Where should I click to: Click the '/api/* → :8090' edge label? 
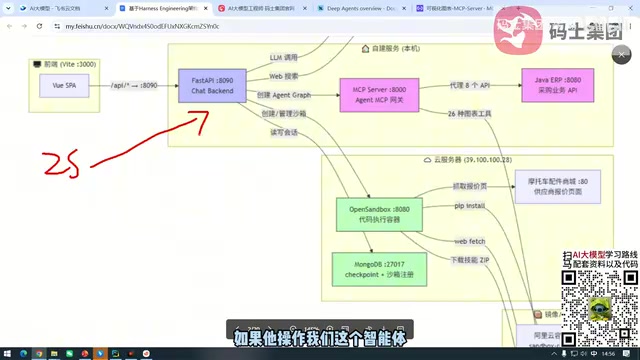[134, 85]
